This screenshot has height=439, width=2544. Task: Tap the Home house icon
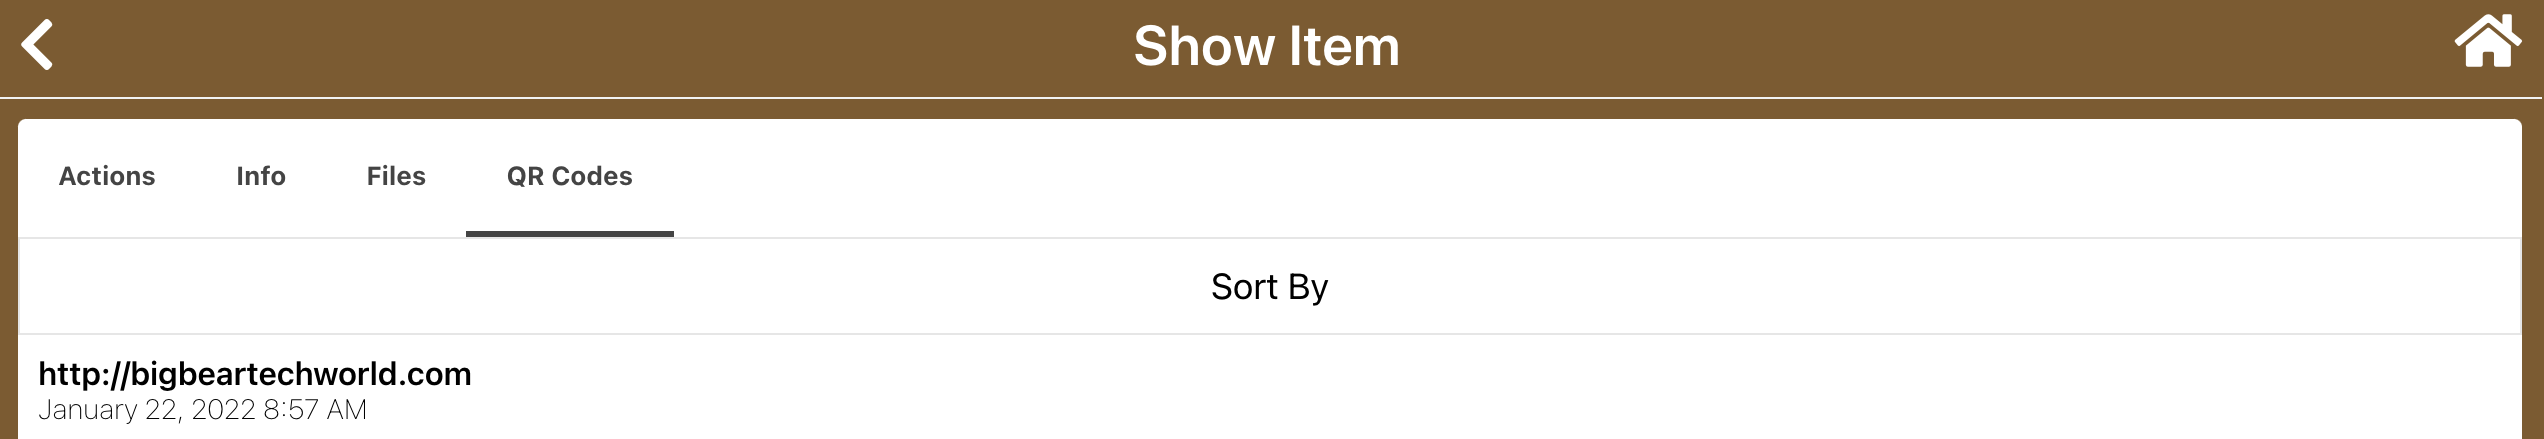2487,43
